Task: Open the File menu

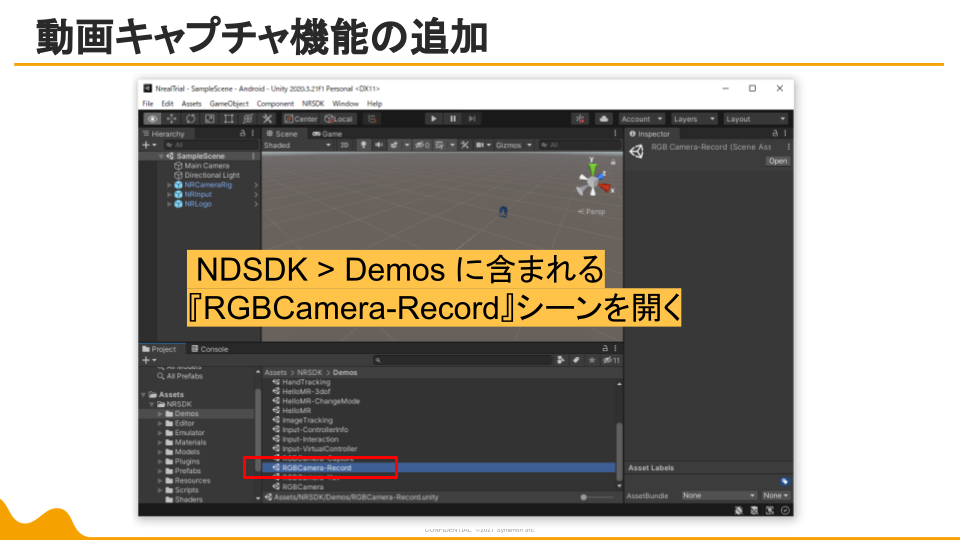Action: coord(148,103)
